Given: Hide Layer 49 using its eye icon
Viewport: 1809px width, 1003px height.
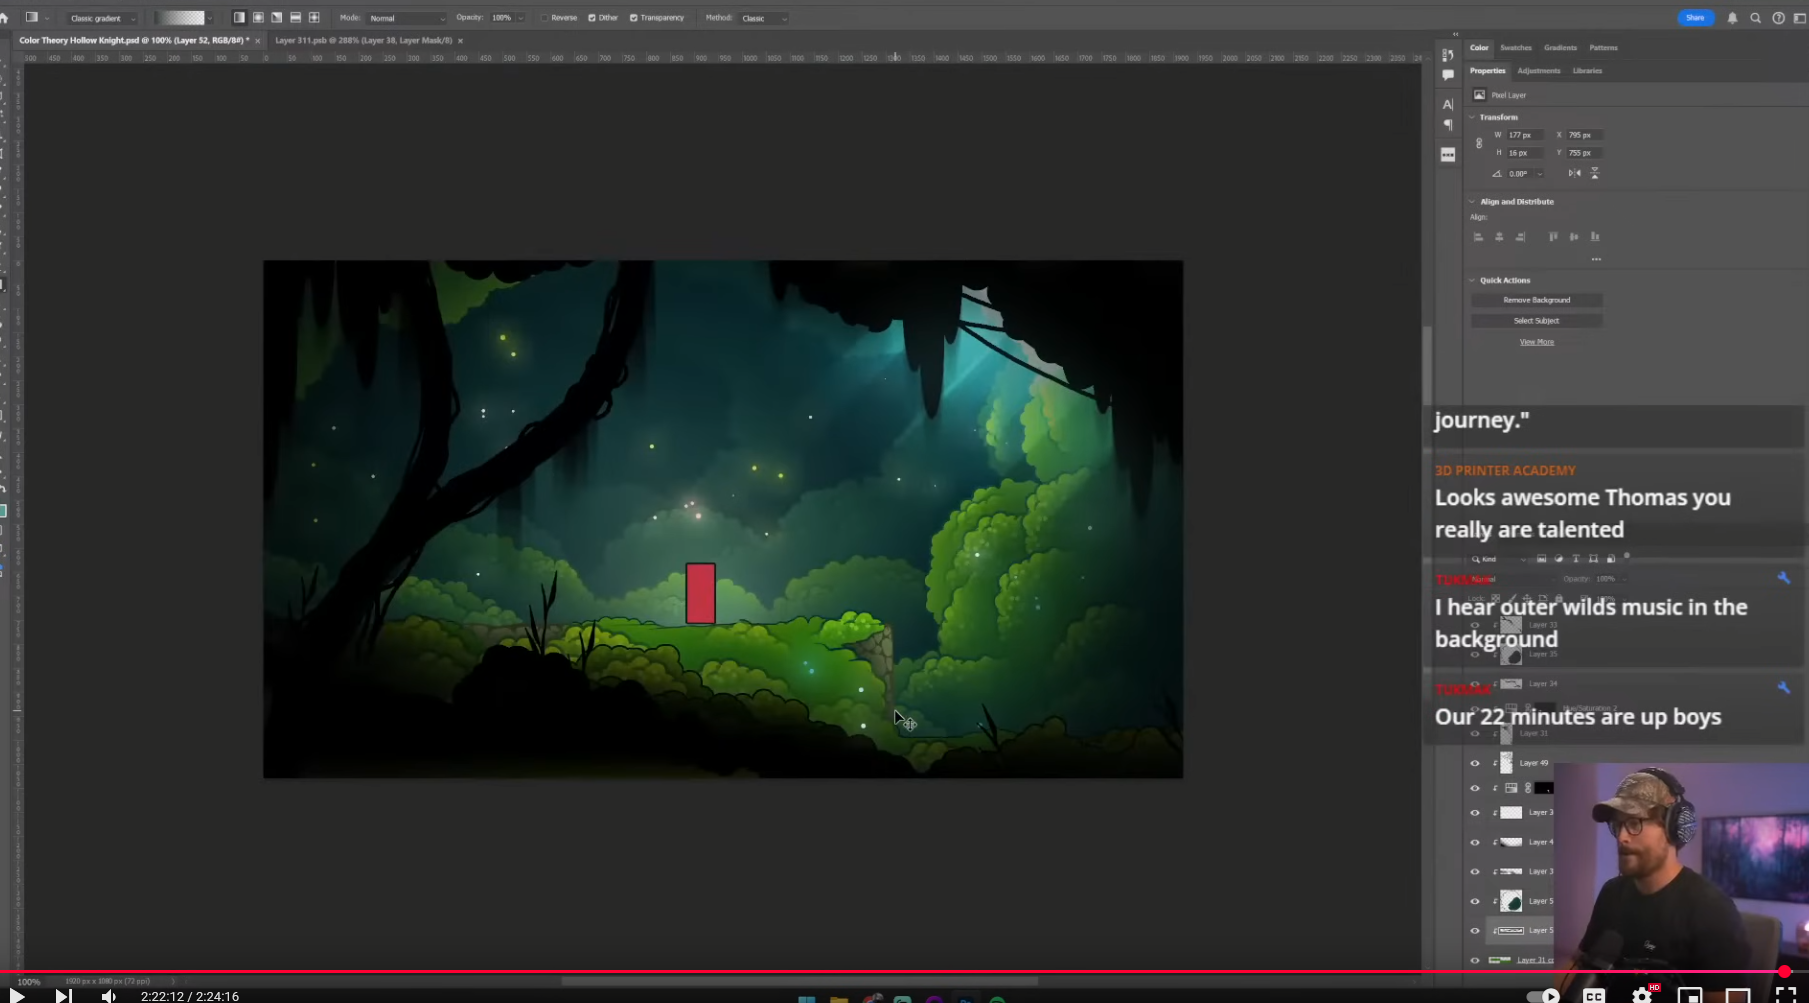Looking at the screenshot, I should (1474, 763).
